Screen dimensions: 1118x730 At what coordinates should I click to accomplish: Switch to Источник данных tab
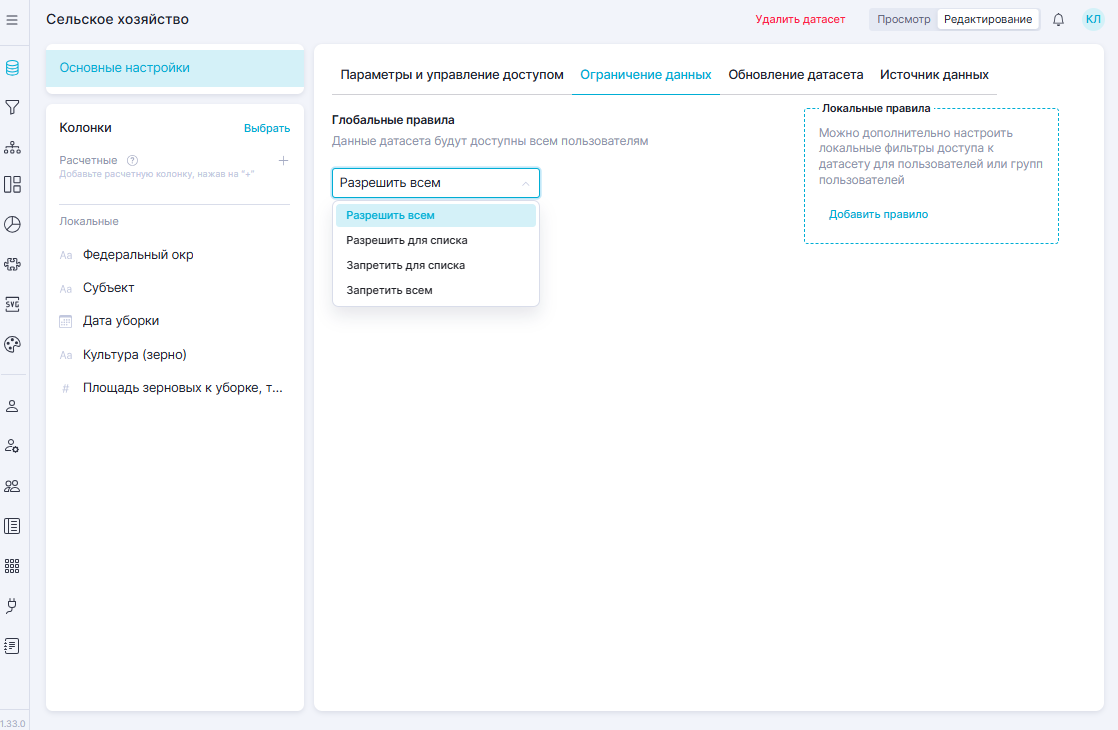(934, 75)
